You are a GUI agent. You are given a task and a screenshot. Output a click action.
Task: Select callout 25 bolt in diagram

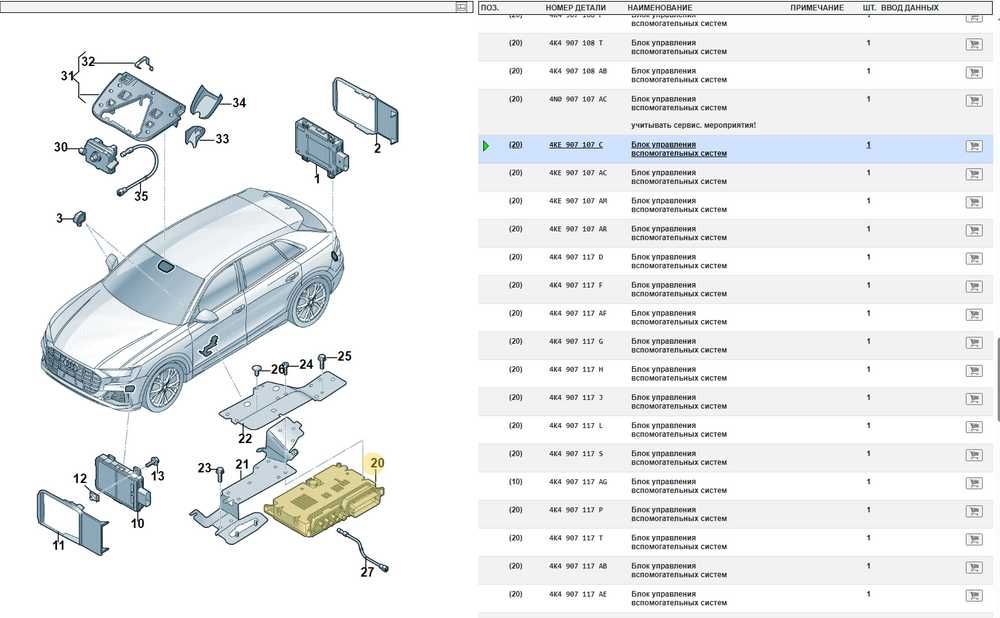tap(344, 356)
